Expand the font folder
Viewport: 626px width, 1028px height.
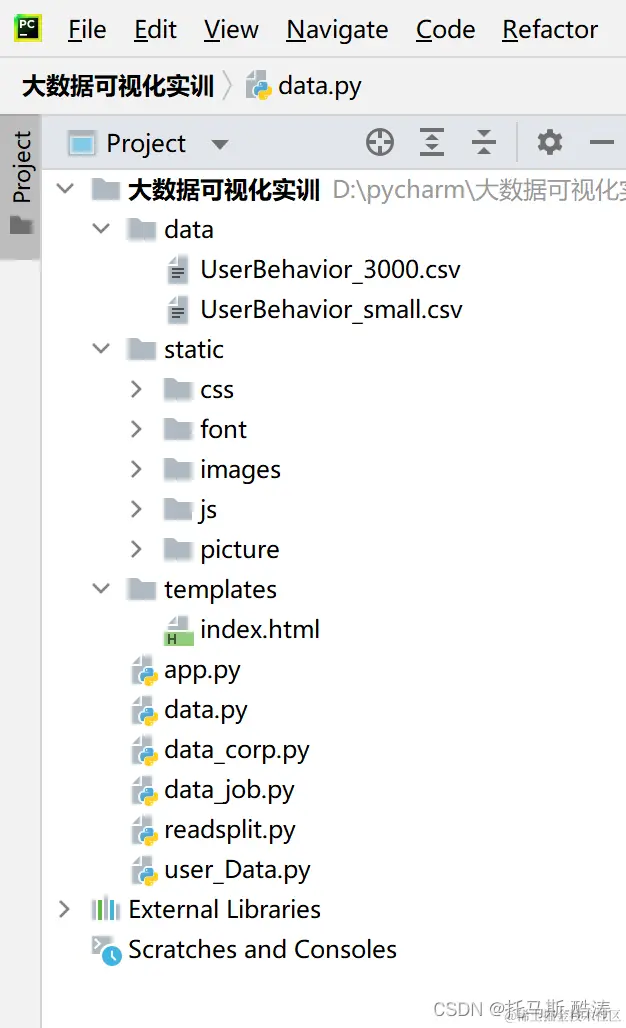pos(136,429)
